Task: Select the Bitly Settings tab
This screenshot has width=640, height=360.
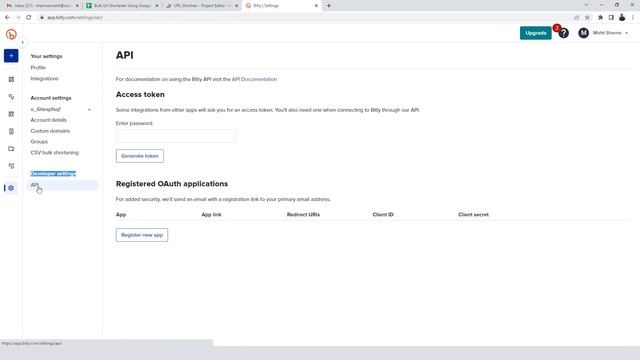Action: (282, 6)
